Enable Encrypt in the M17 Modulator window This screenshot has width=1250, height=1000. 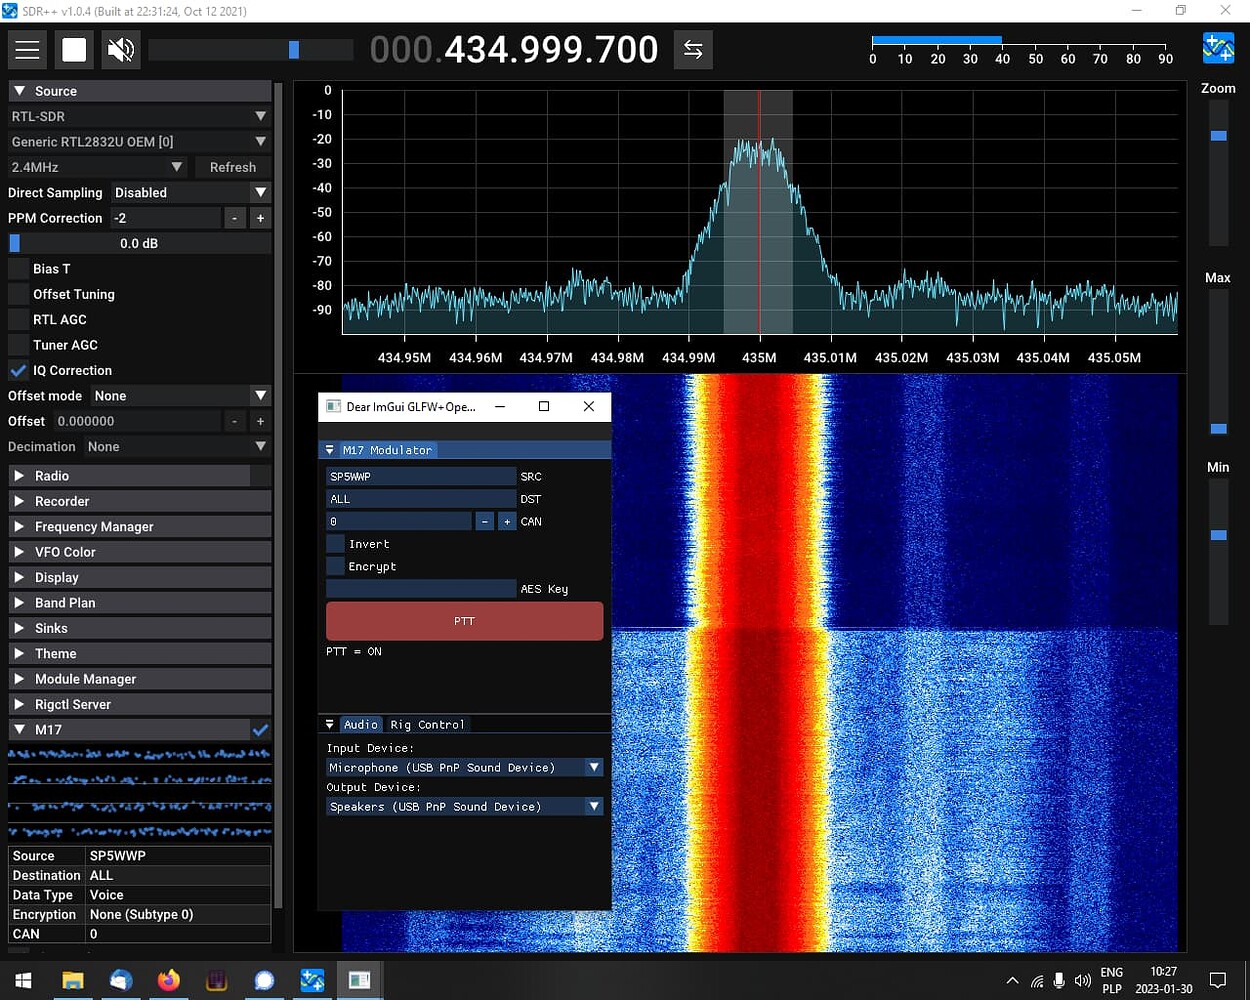coord(336,566)
